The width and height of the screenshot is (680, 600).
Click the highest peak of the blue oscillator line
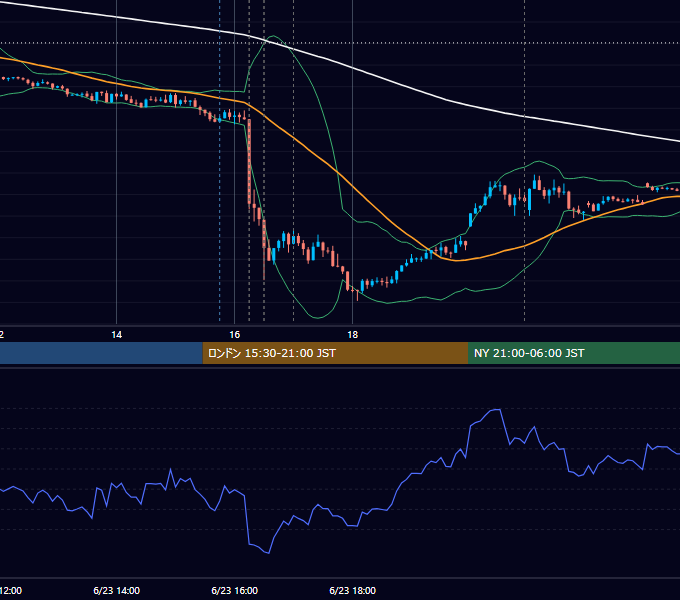pos(497,409)
